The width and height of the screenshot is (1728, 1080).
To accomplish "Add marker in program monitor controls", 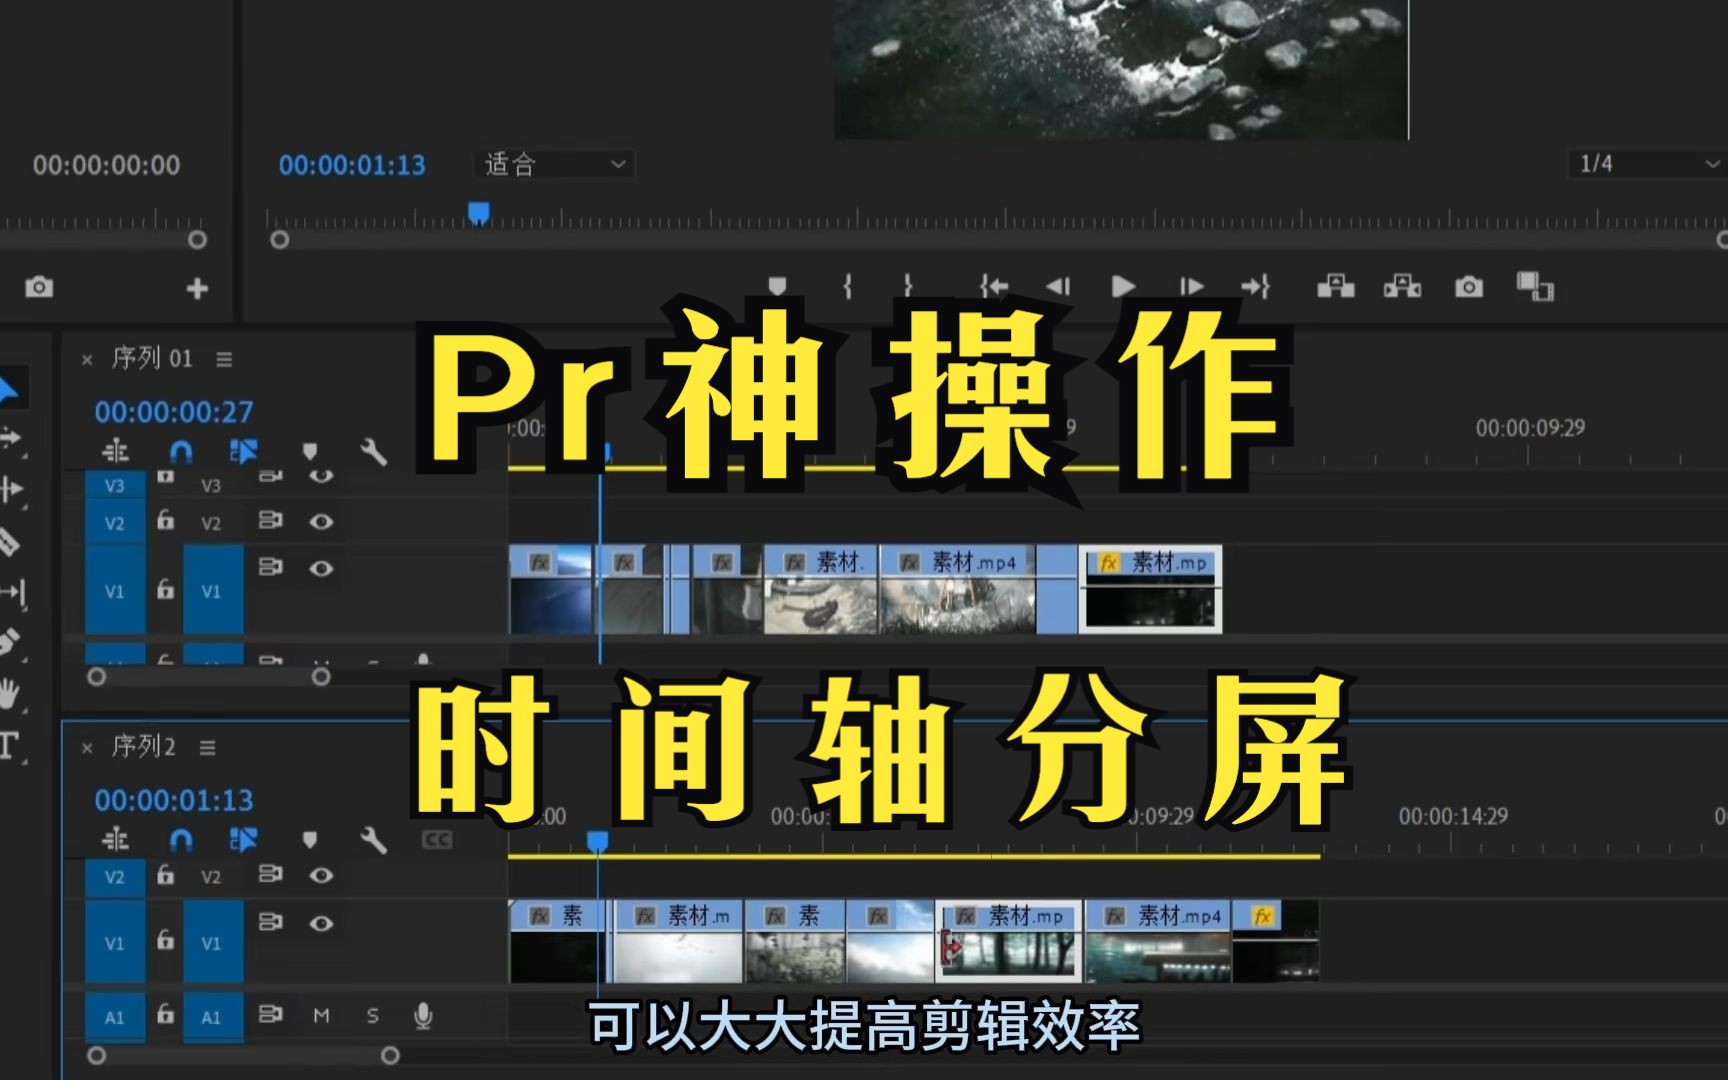I will point(777,287).
